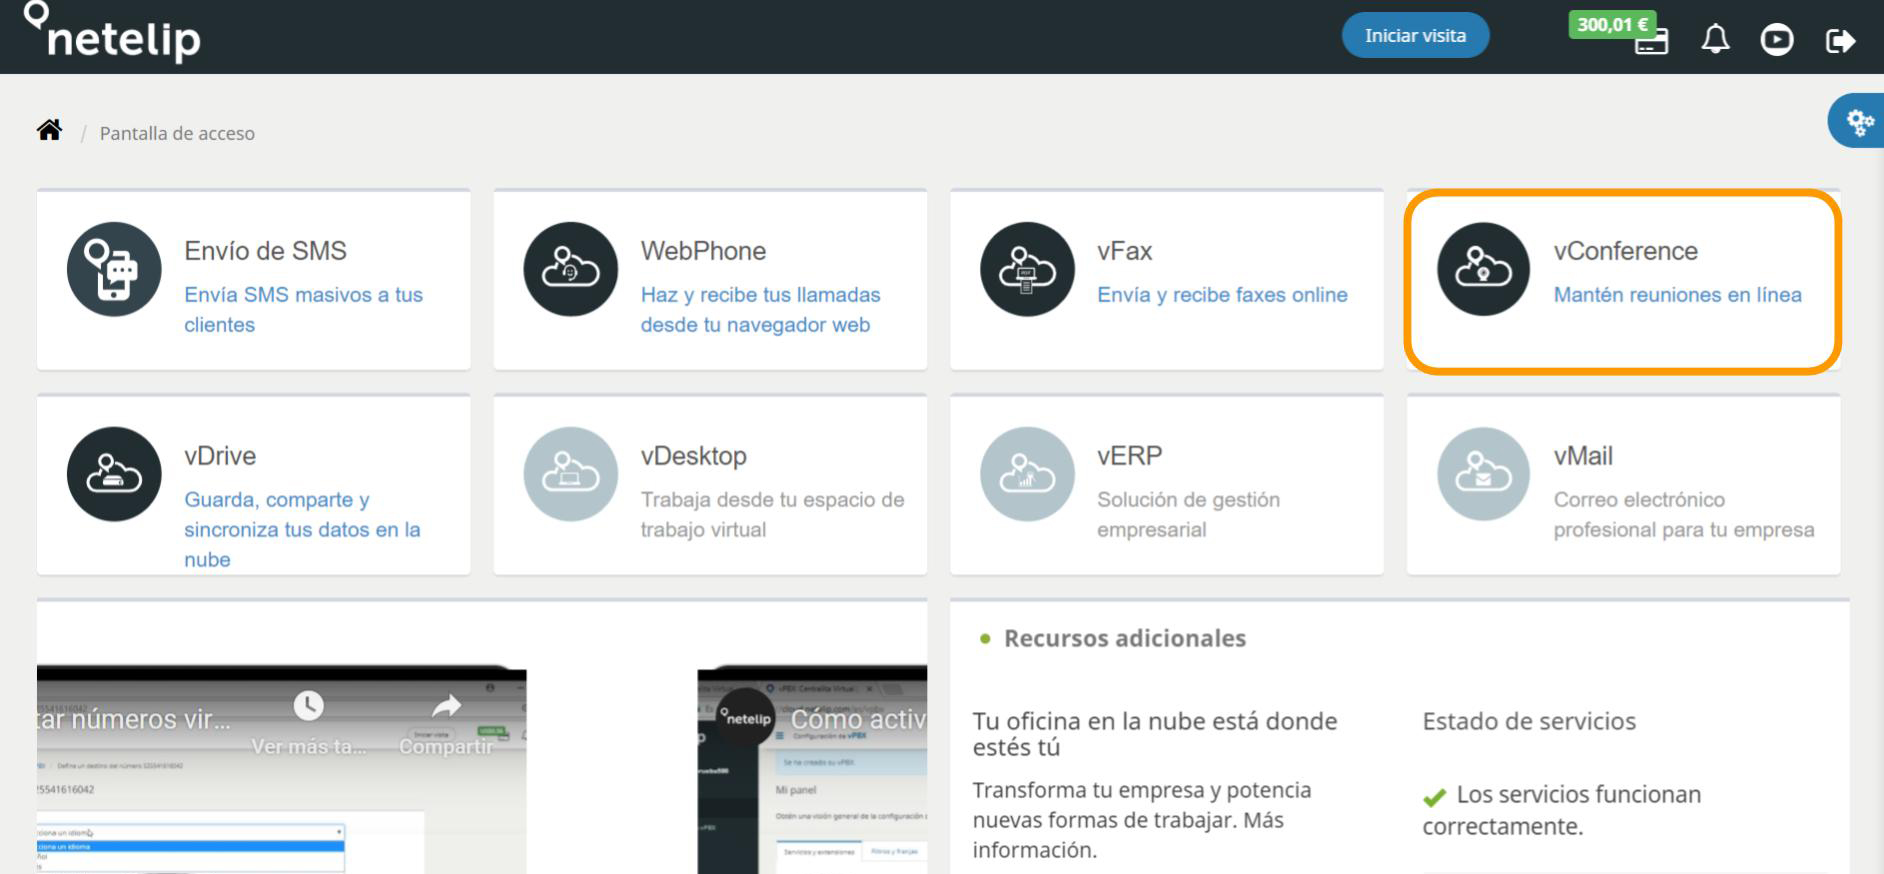
Task: Click Compartir share arrow on first video
Action: [x=446, y=706]
